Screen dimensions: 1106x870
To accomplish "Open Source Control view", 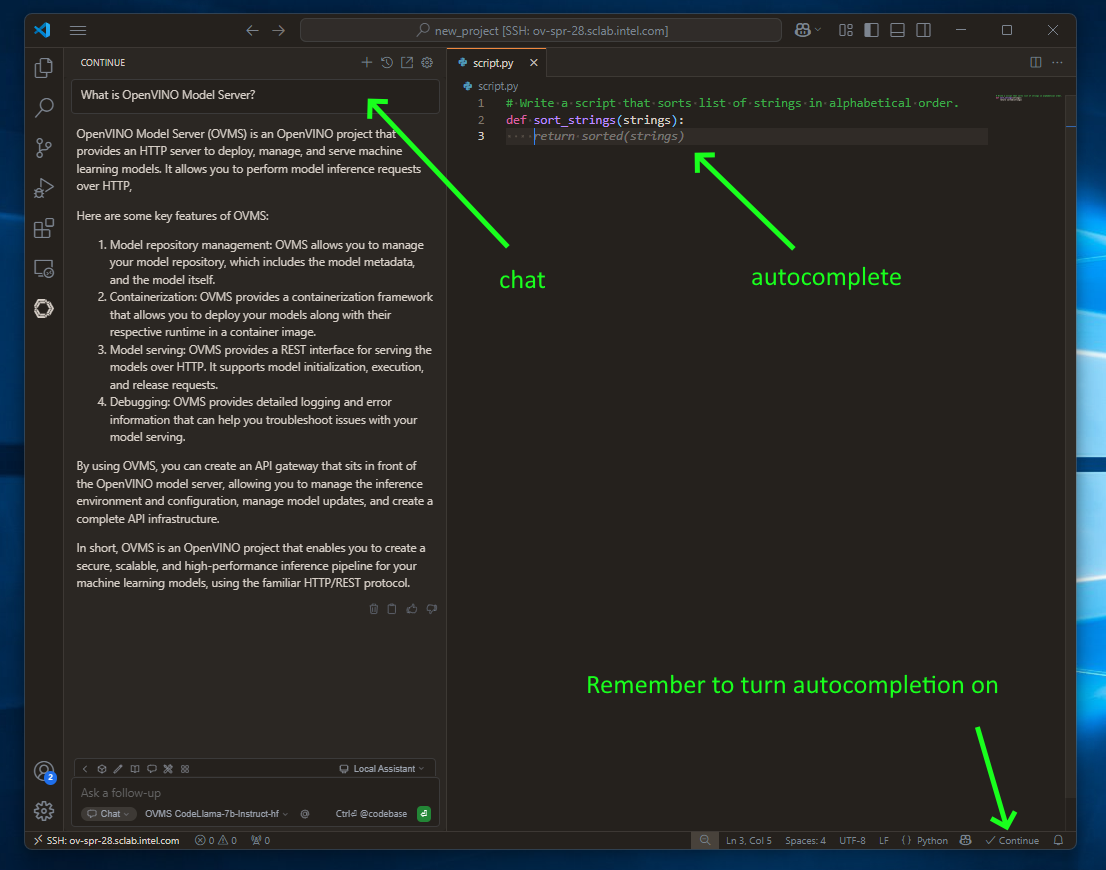I will pyautogui.click(x=44, y=148).
